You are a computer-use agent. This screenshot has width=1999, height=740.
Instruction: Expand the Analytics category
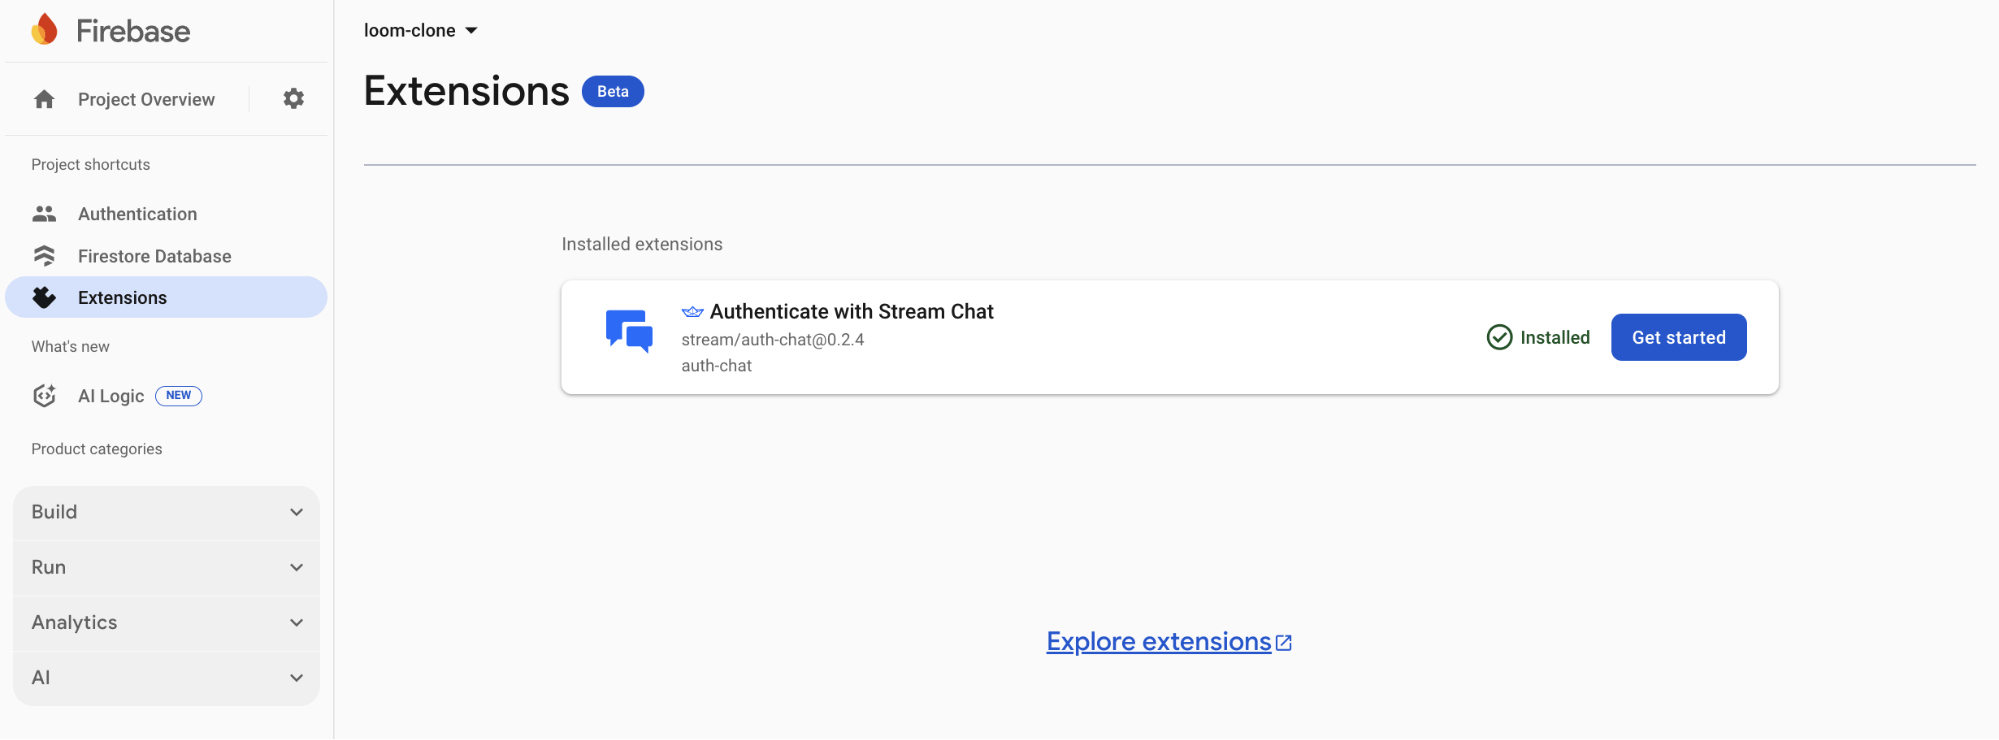click(167, 622)
